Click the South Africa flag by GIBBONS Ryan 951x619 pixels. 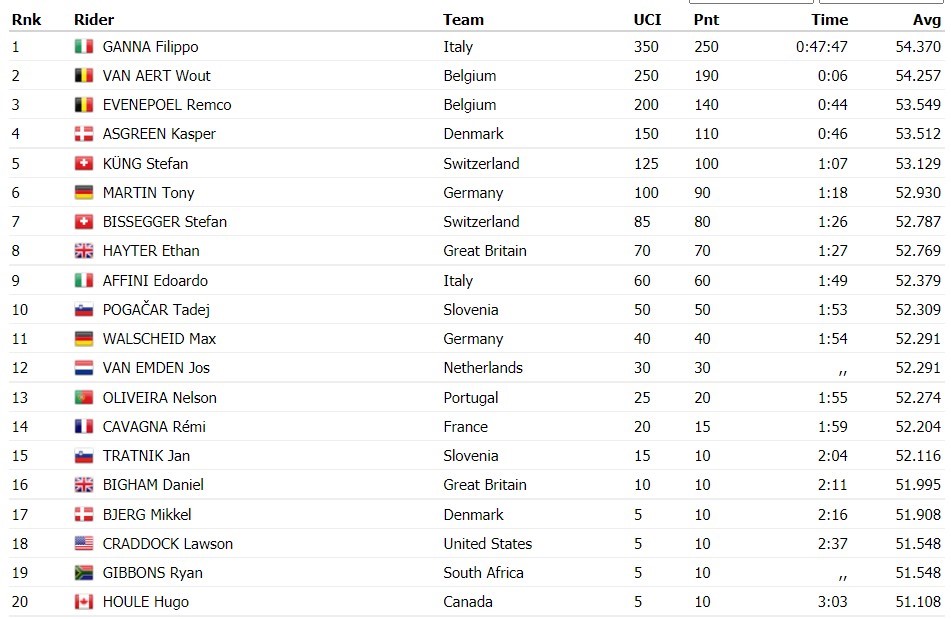(84, 573)
